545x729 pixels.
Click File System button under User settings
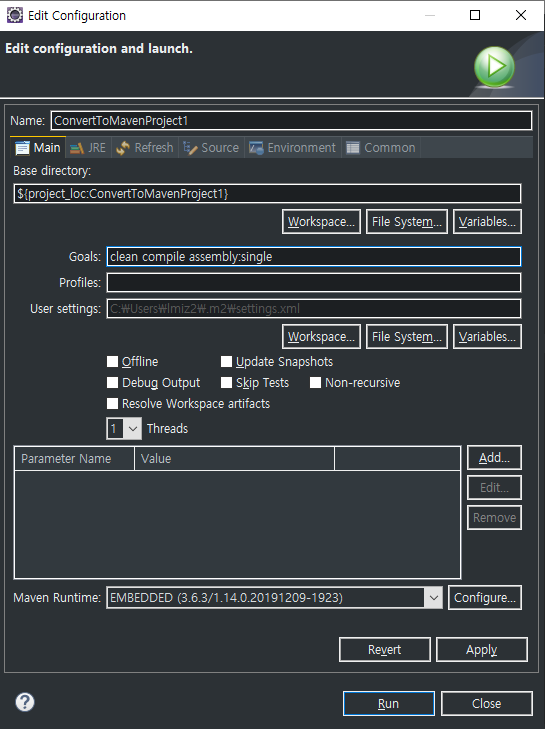407,337
